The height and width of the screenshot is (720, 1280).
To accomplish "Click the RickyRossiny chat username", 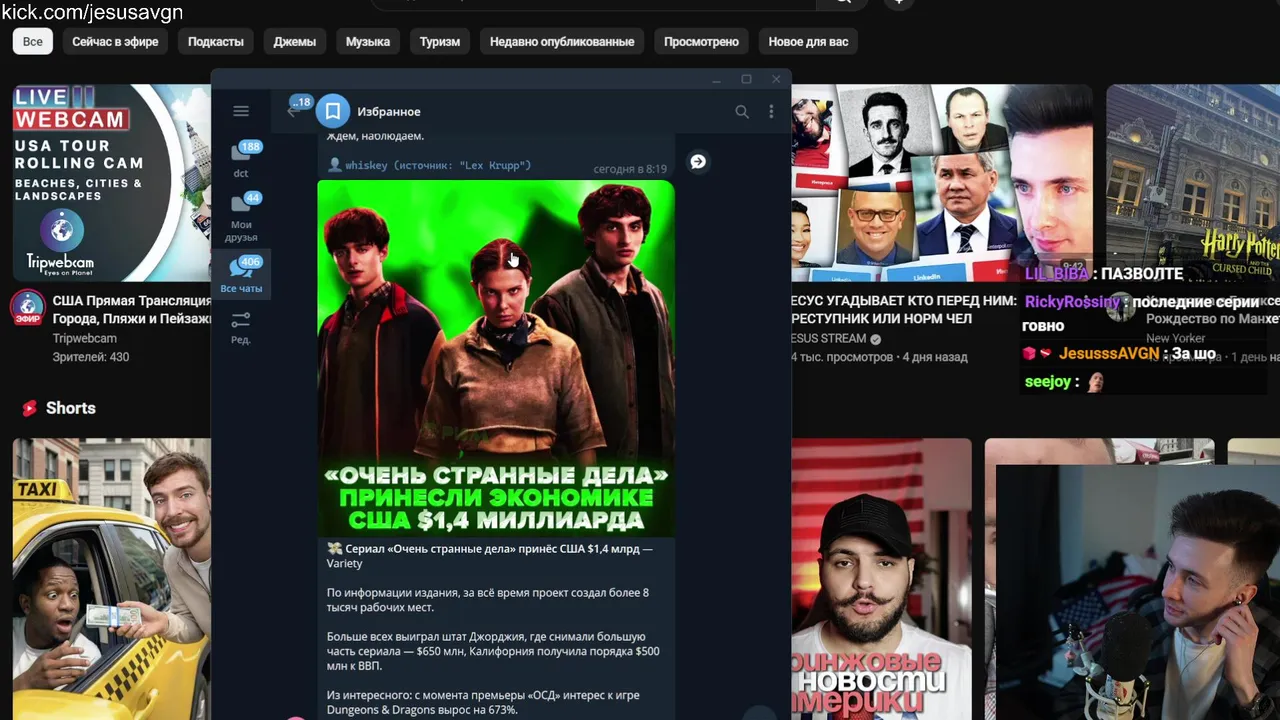I will 1072,302.
